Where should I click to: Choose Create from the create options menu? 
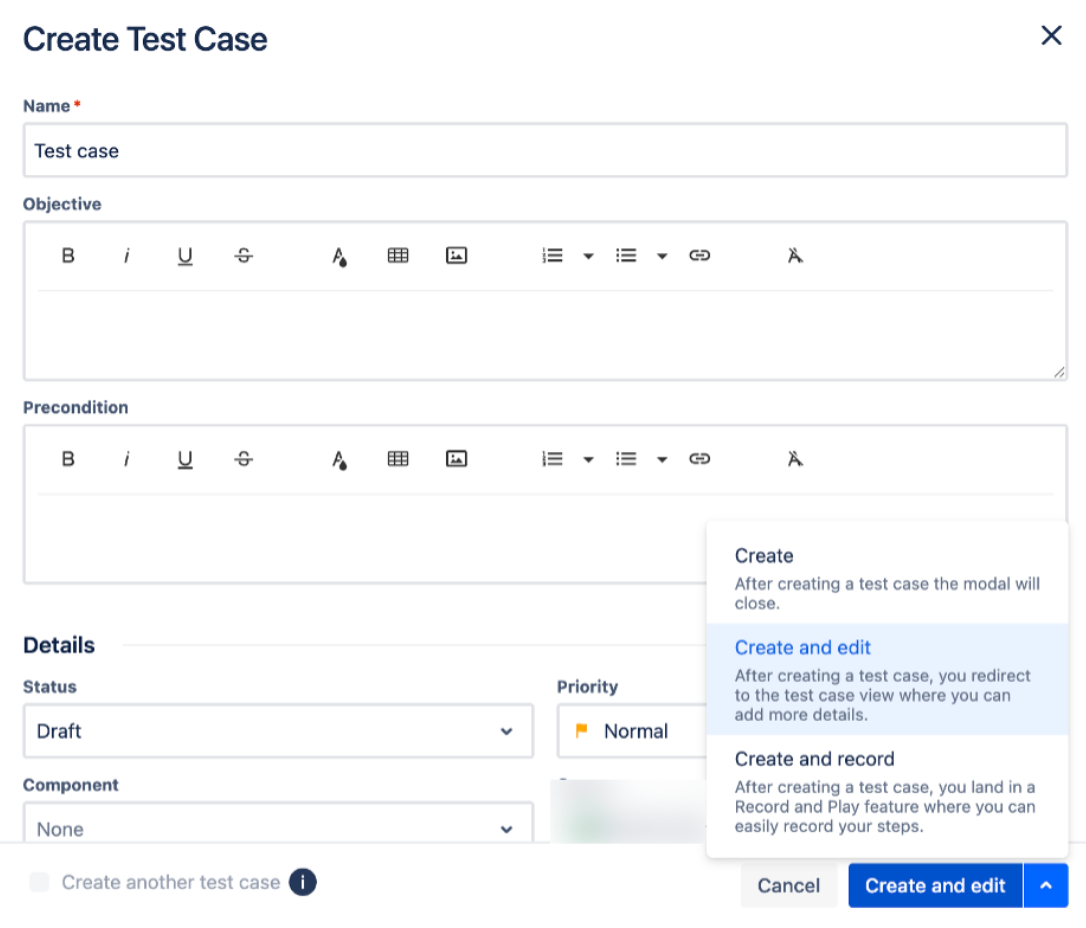[x=764, y=556]
